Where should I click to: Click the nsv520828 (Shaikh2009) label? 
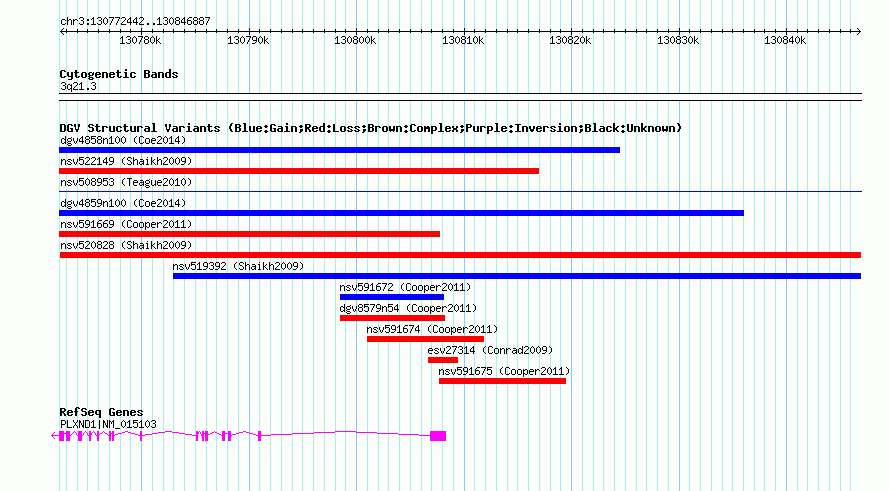click(126, 245)
